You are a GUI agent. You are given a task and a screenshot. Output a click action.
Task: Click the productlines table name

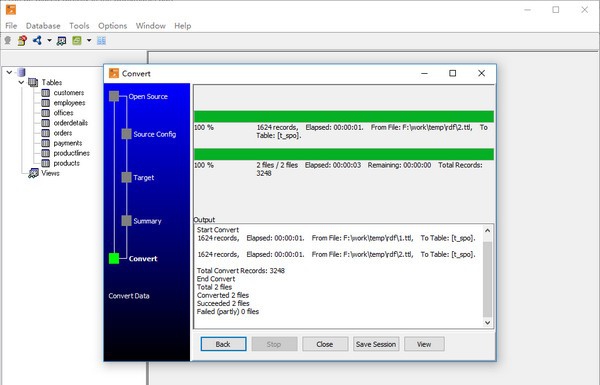pyautogui.click(x=72, y=153)
